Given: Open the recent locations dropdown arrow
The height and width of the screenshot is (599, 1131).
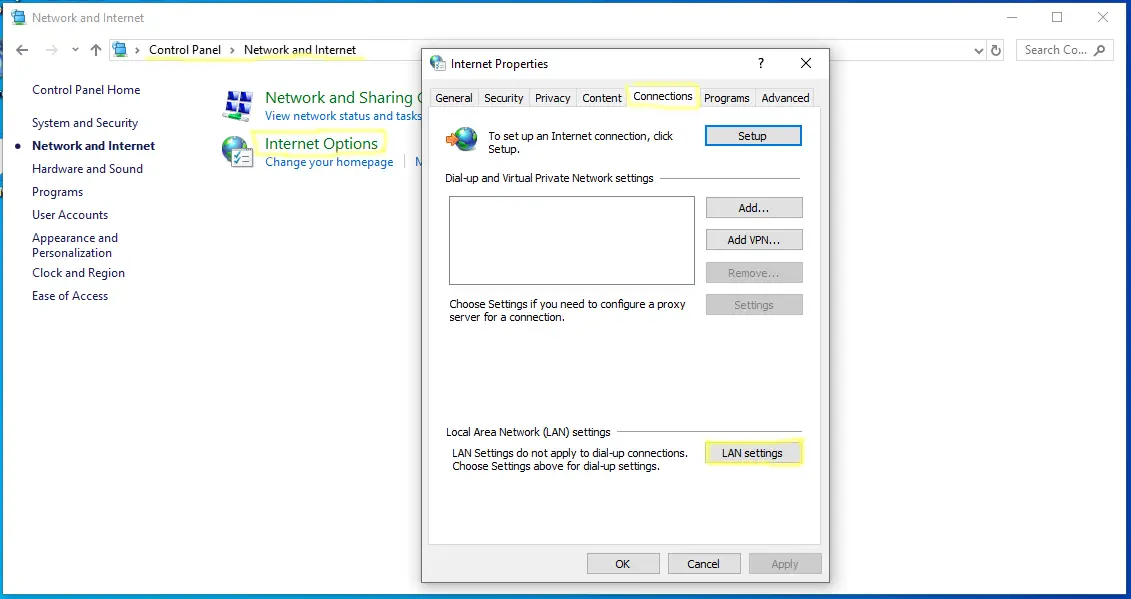Looking at the screenshot, I should pos(75,50).
